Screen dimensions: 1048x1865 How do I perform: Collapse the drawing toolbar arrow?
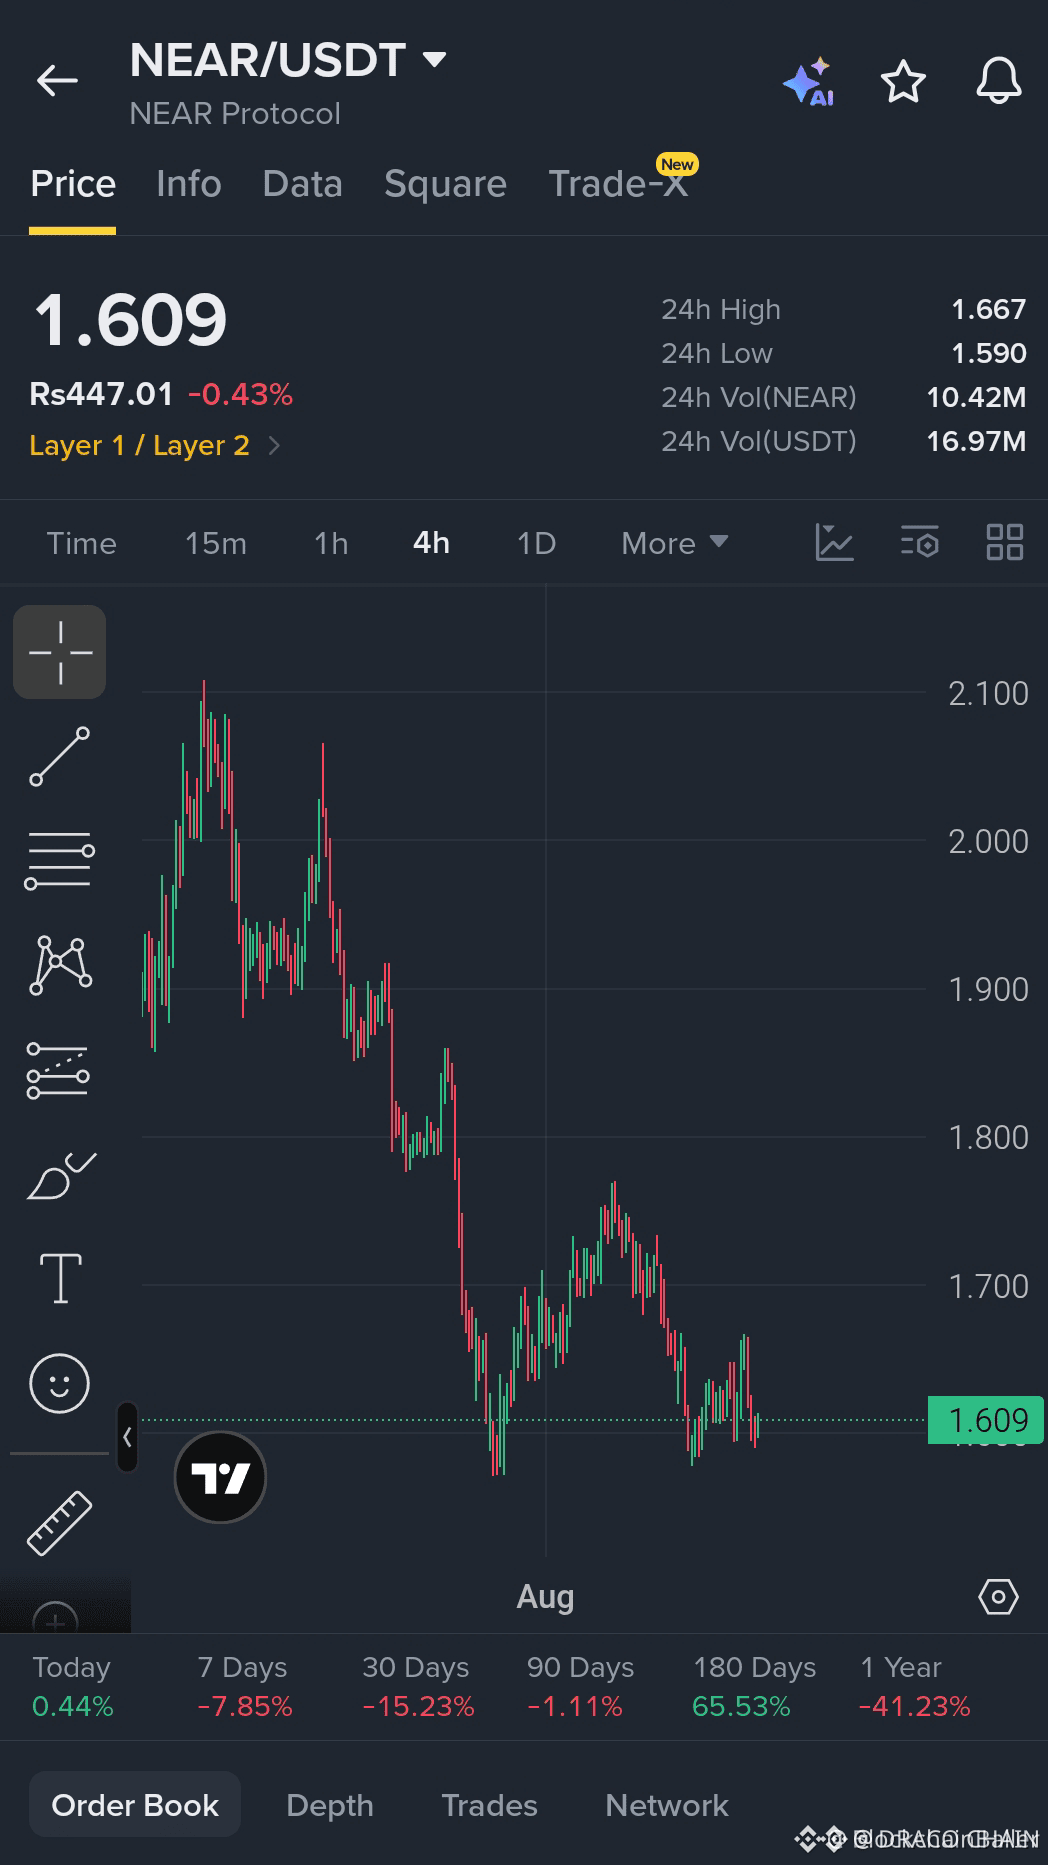pyautogui.click(x=127, y=1437)
